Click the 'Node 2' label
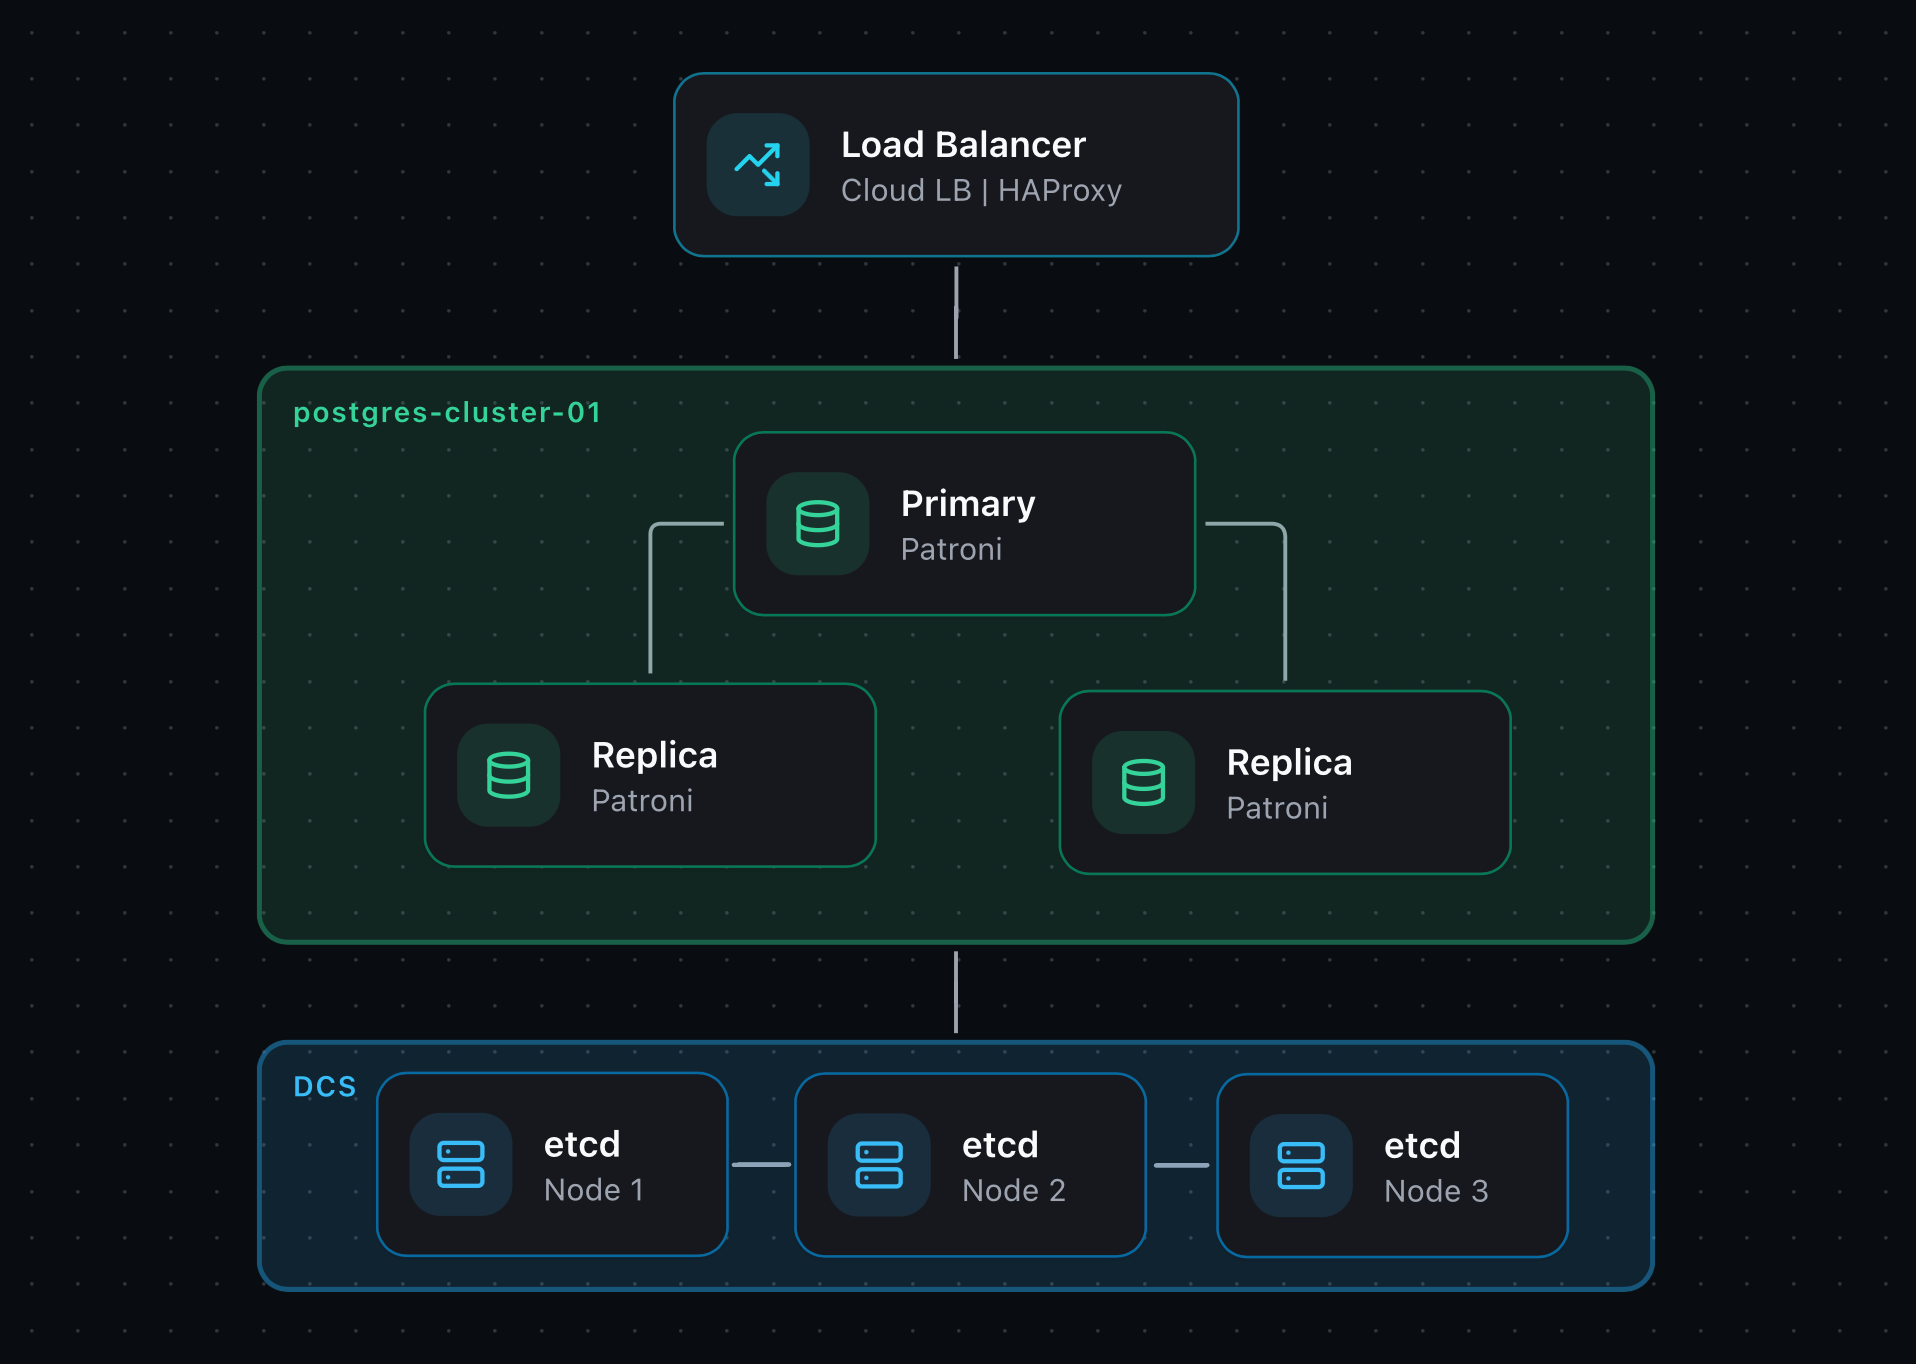This screenshot has height=1364, width=1916. [1014, 1191]
